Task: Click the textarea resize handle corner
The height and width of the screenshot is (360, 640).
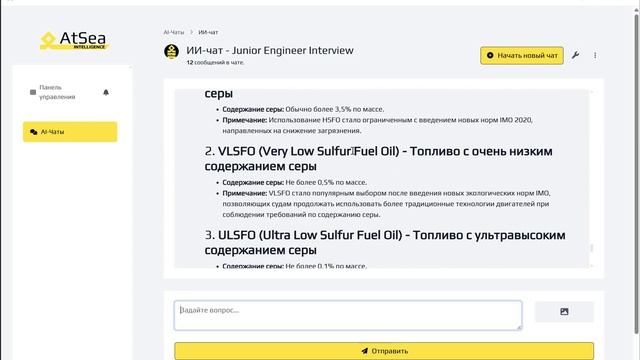Action: 520,327
